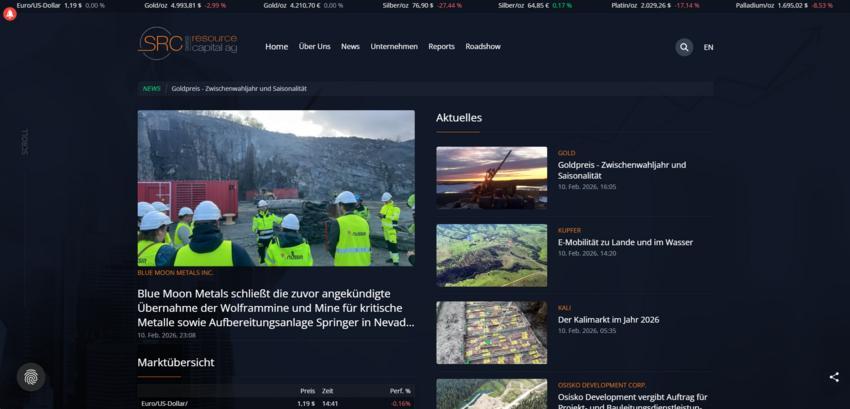This screenshot has width=850, height=409.
Task: Click the Kali article thumbnail image
Action: pyautogui.click(x=491, y=332)
